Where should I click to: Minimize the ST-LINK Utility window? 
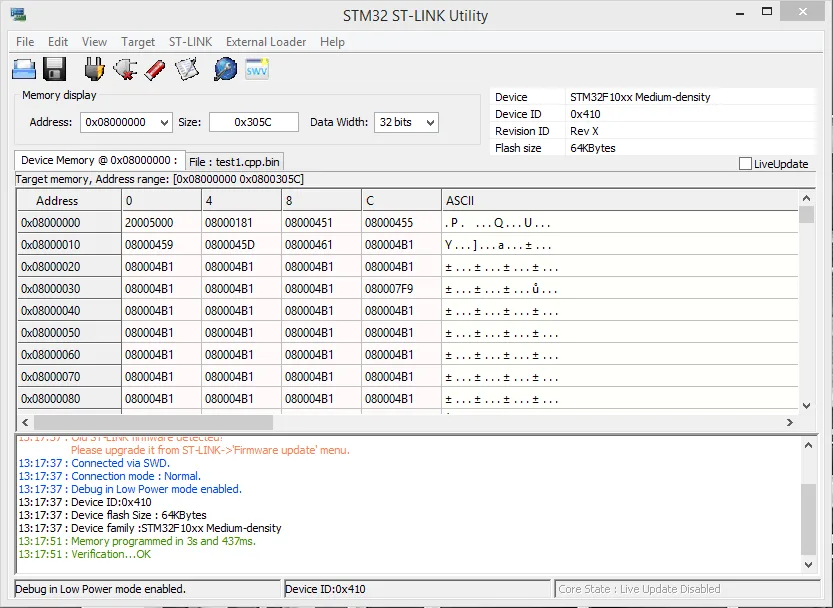point(740,12)
